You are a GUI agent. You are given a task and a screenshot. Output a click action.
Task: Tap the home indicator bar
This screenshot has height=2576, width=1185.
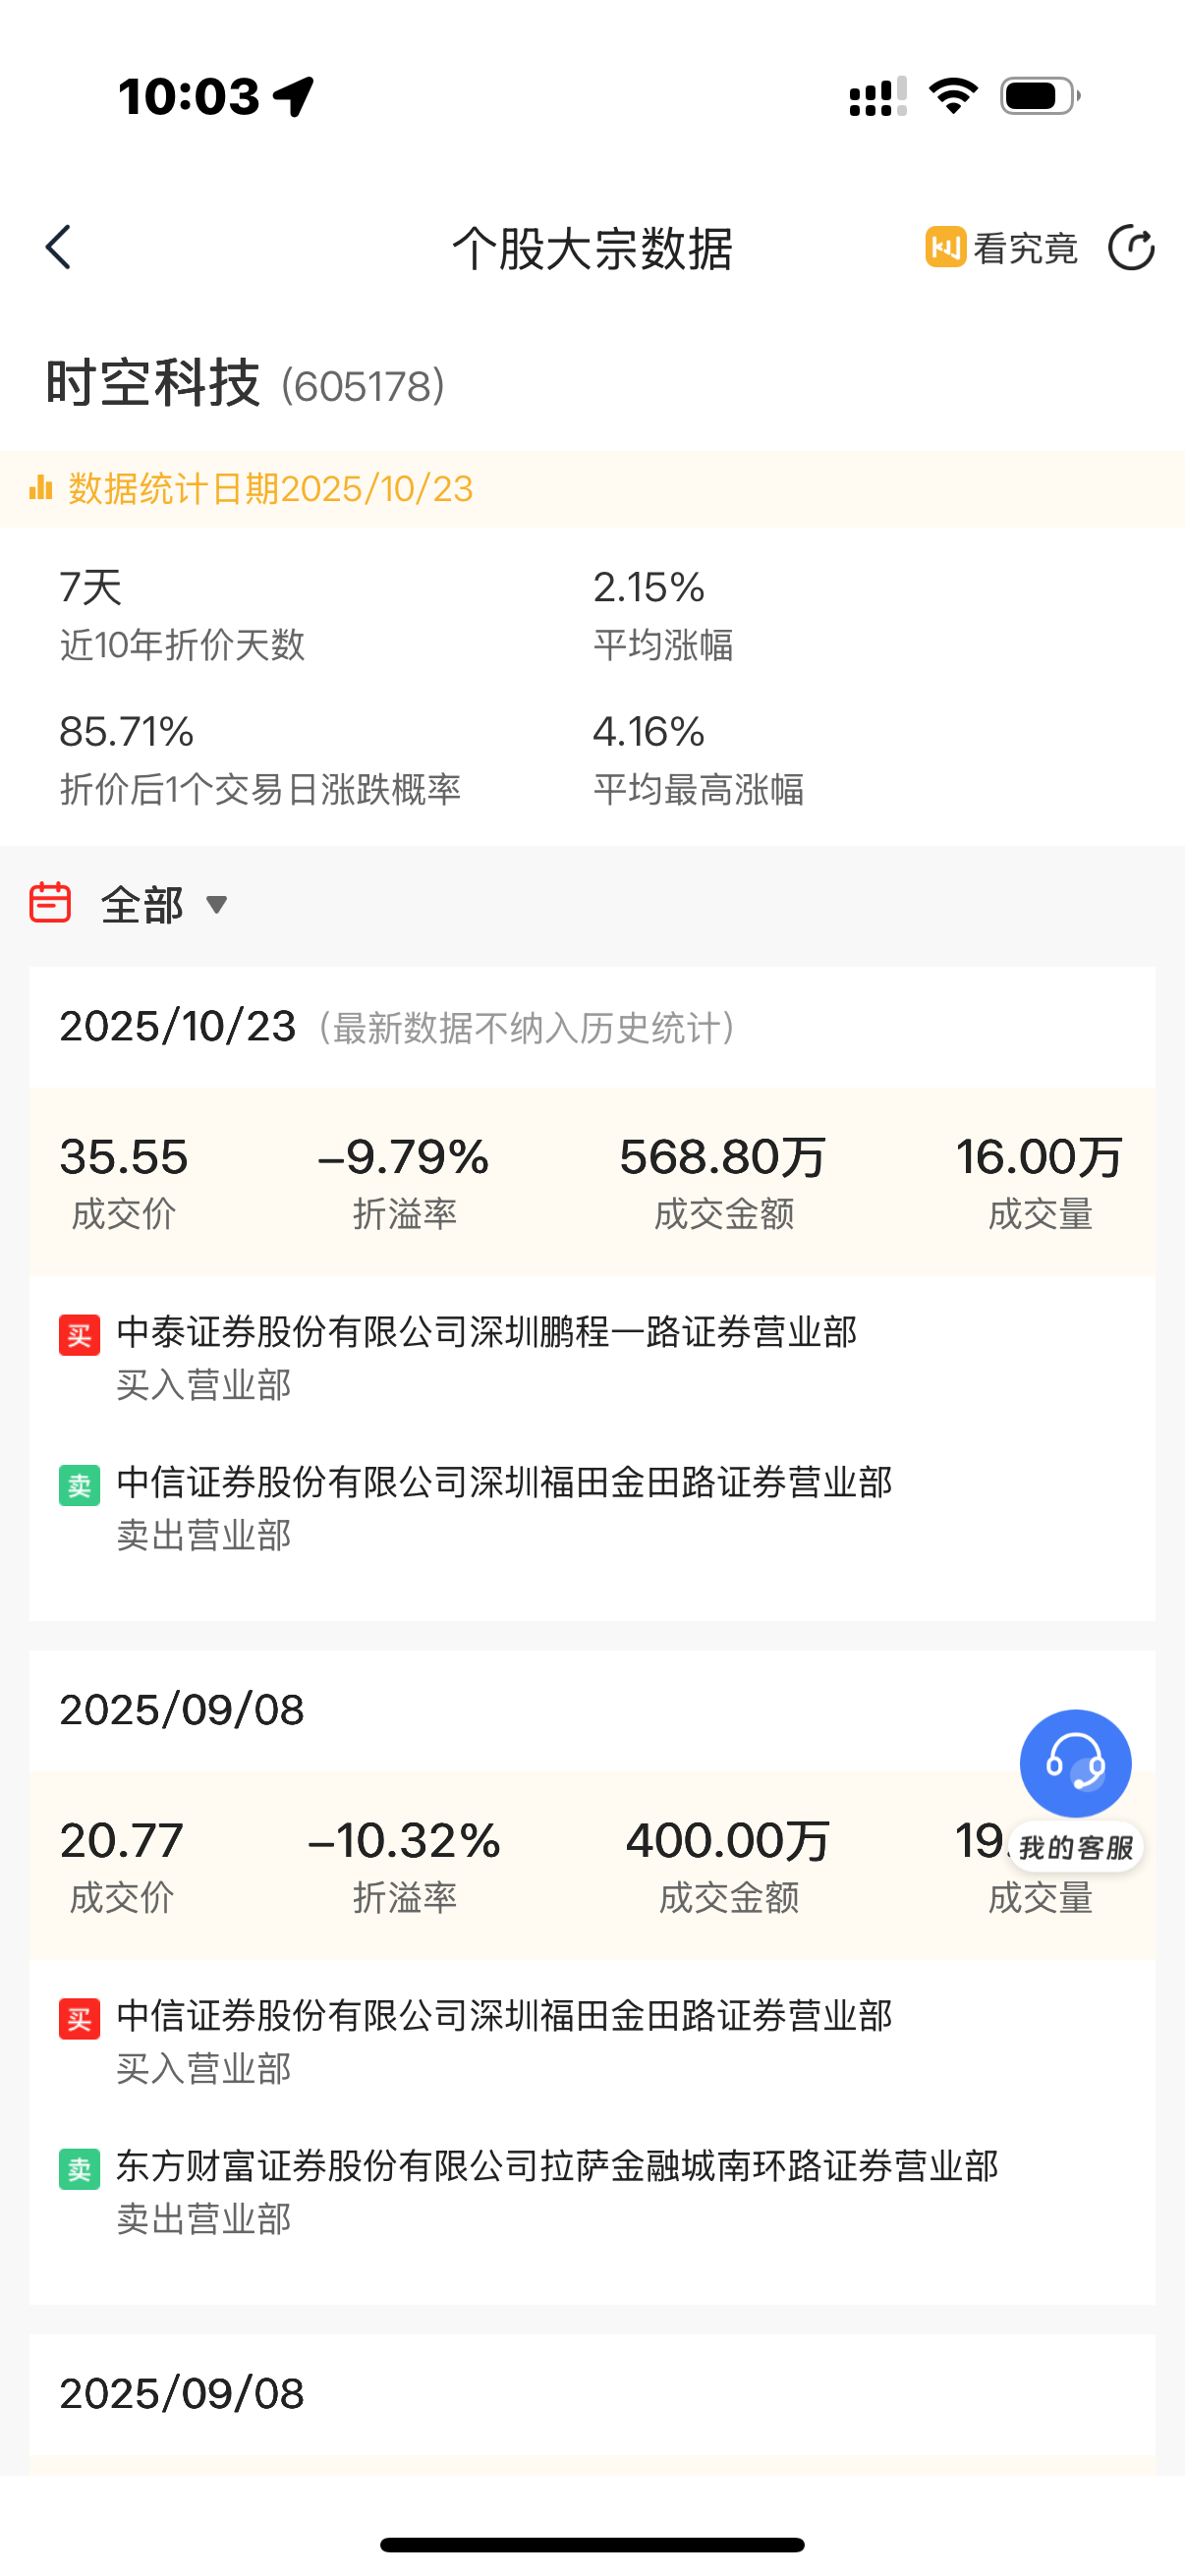[592, 2544]
